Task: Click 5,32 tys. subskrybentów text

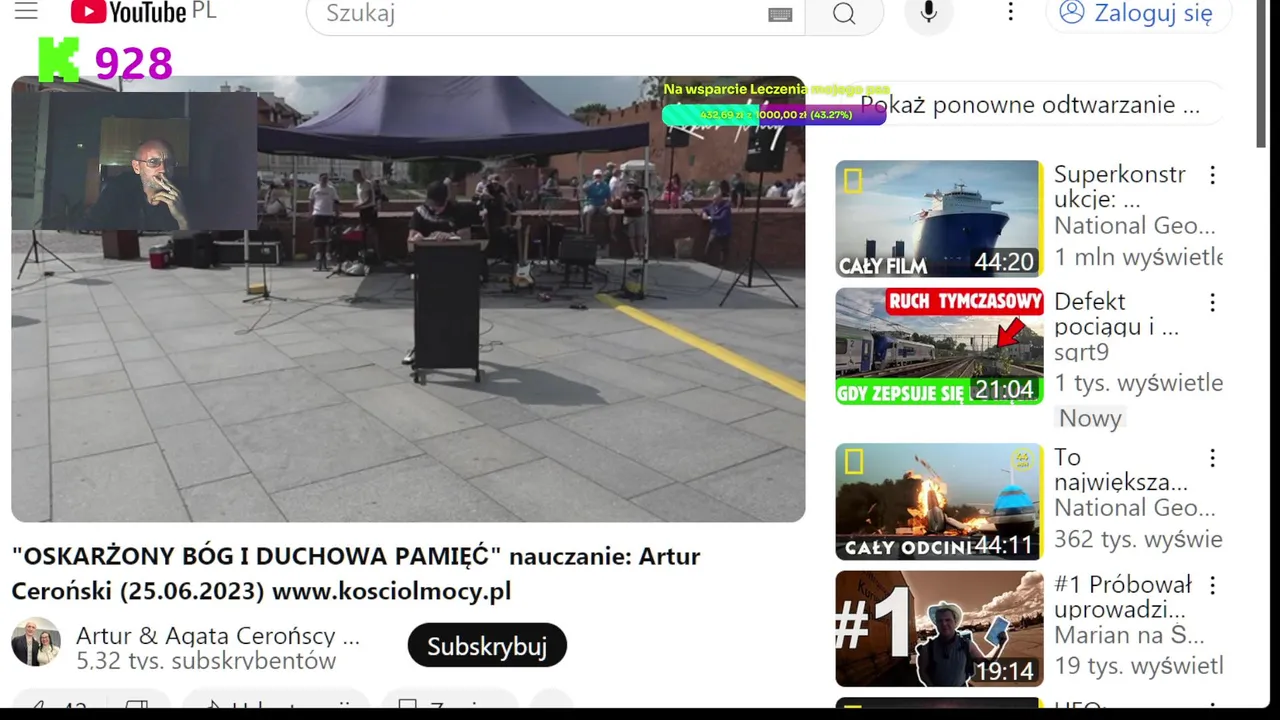Action: tap(206, 661)
